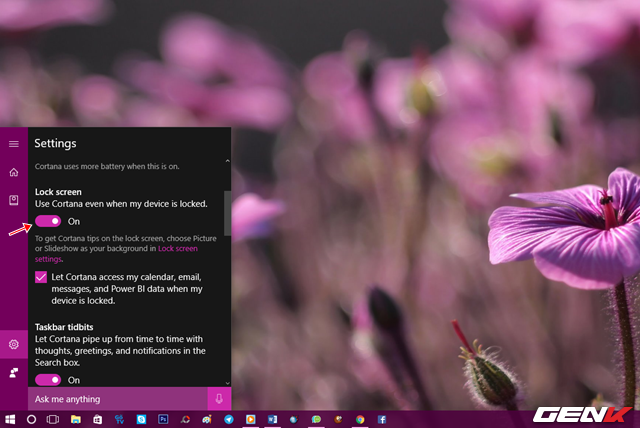This screenshot has height=428, width=640.
Task: Open the green chat app on taskbar
Action: click(x=316, y=419)
